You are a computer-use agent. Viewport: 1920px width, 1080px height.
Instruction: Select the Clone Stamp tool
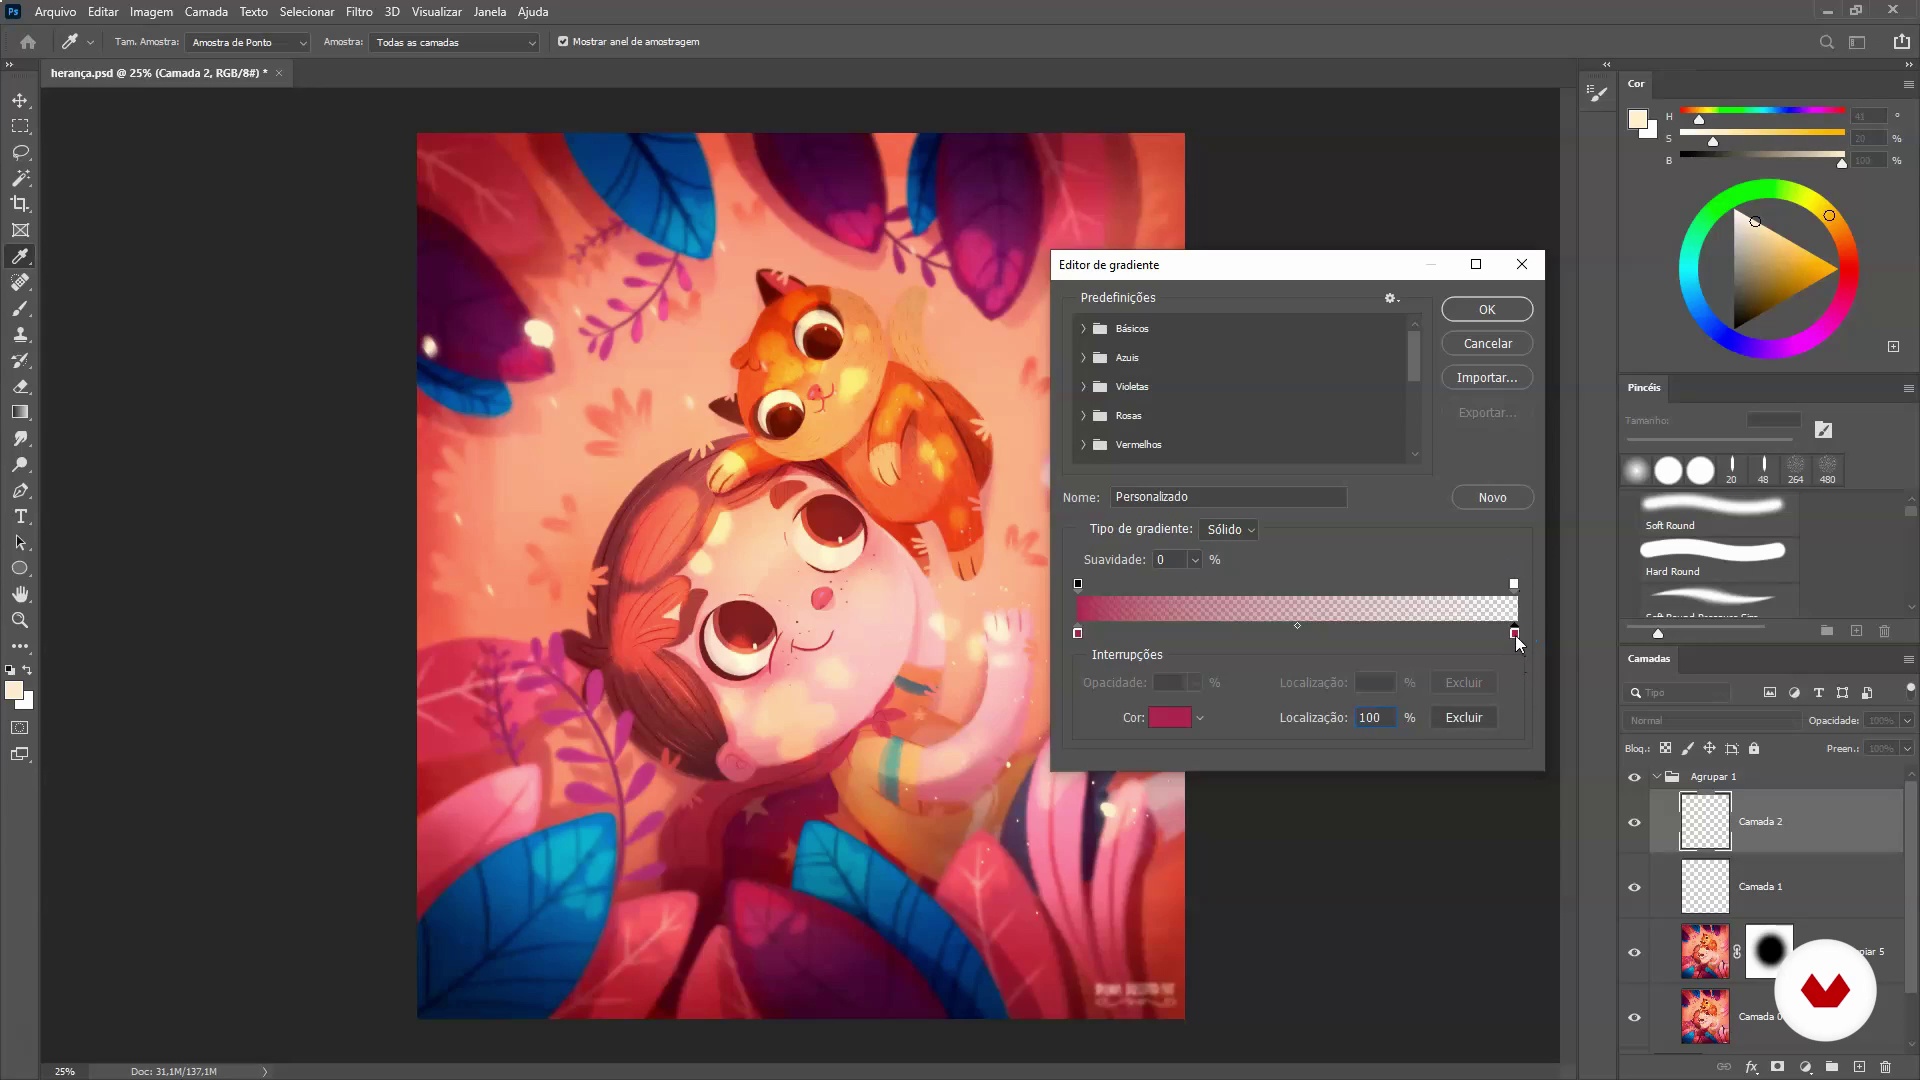pyautogui.click(x=20, y=334)
